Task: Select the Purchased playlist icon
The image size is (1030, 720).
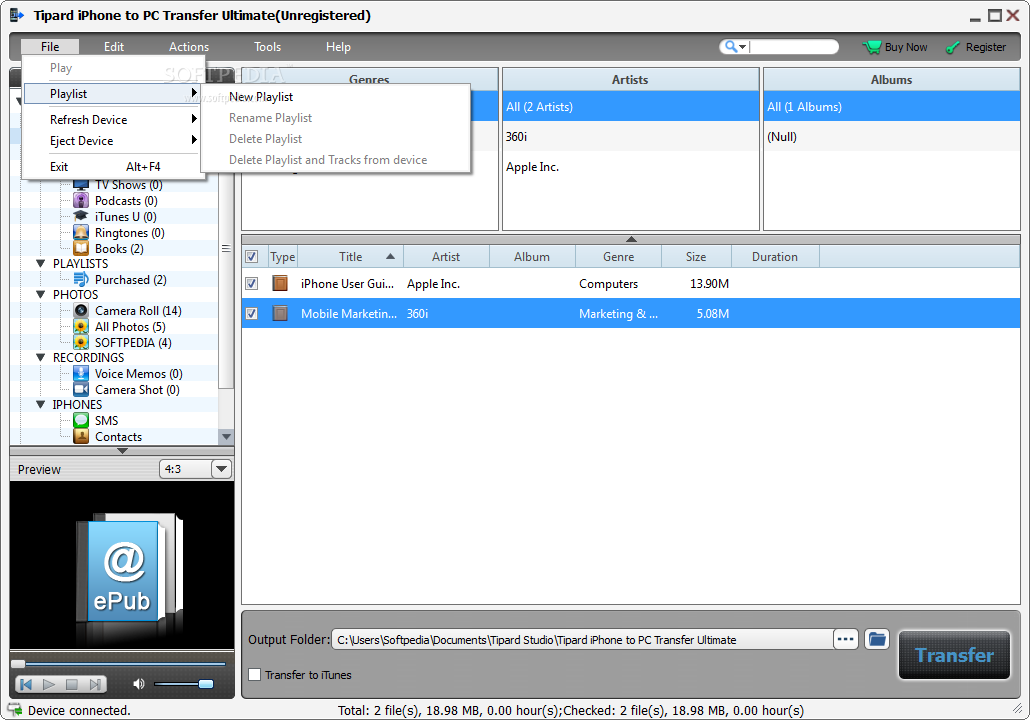Action: pos(81,279)
